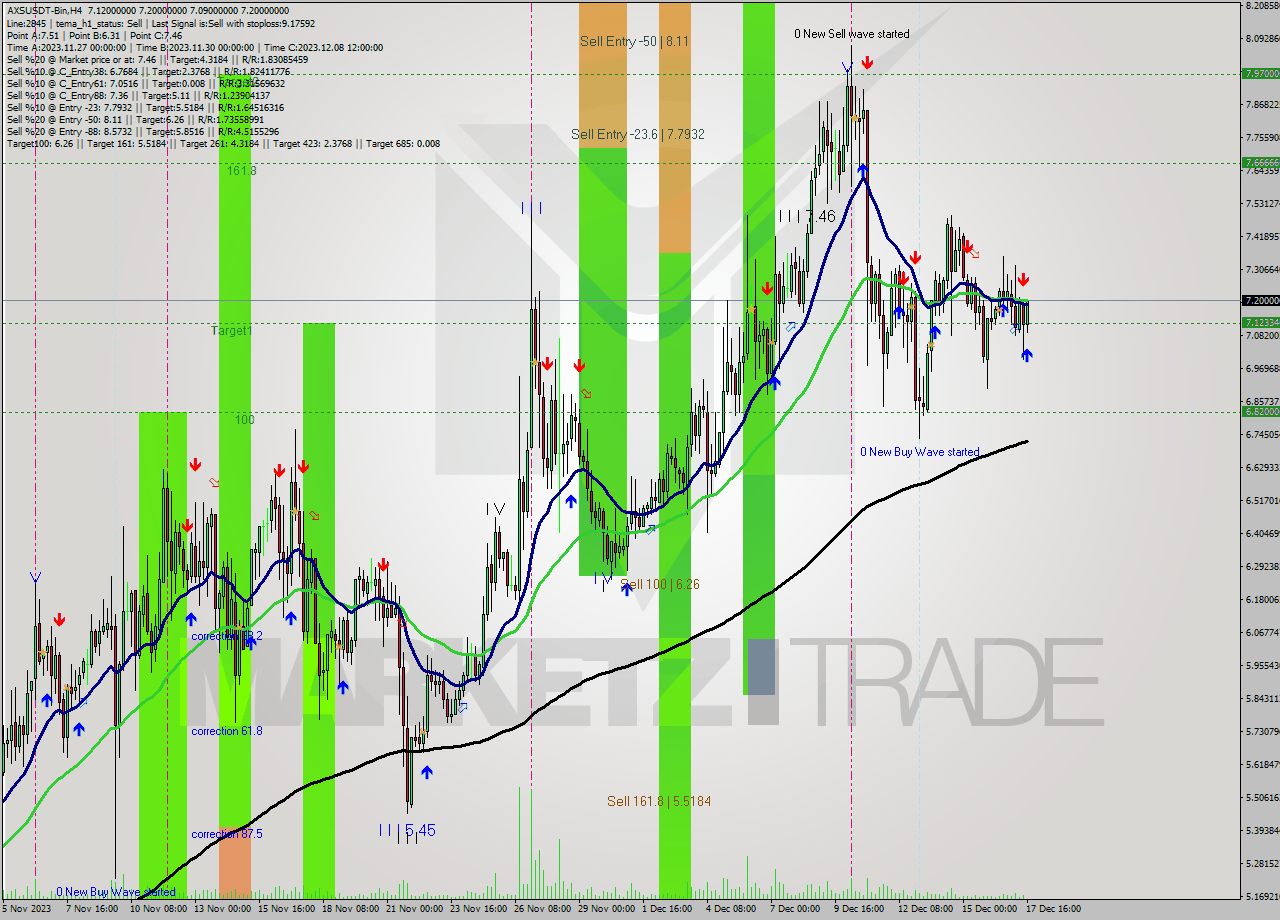
Task: Click the green price tag 7.66666
Action: click(1260, 162)
